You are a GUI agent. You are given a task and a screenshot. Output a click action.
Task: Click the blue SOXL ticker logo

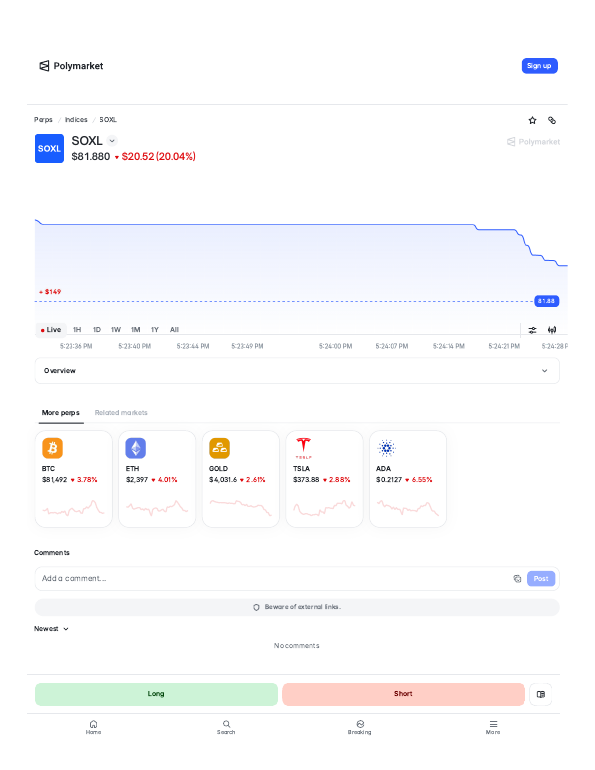[x=49, y=148]
